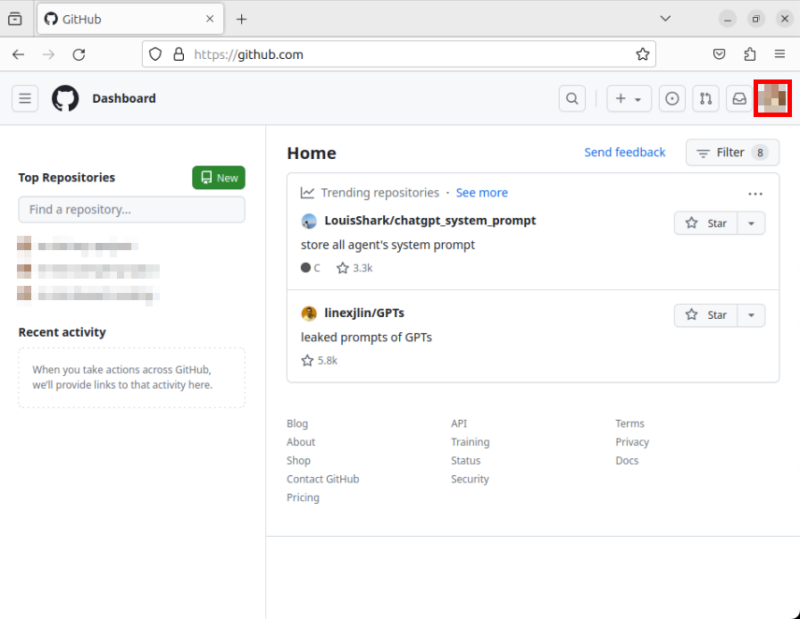
Task: Create a new repository with the New button
Action: [218, 177]
